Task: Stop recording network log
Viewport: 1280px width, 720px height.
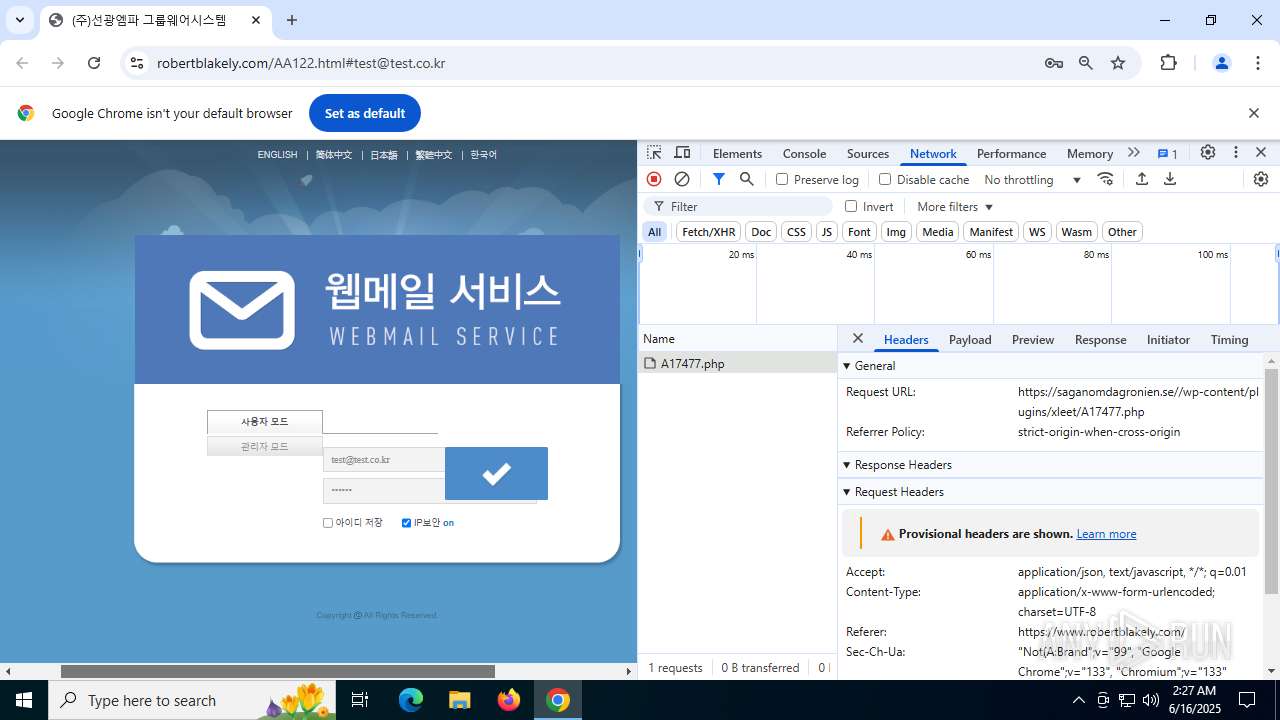Action: [x=654, y=179]
